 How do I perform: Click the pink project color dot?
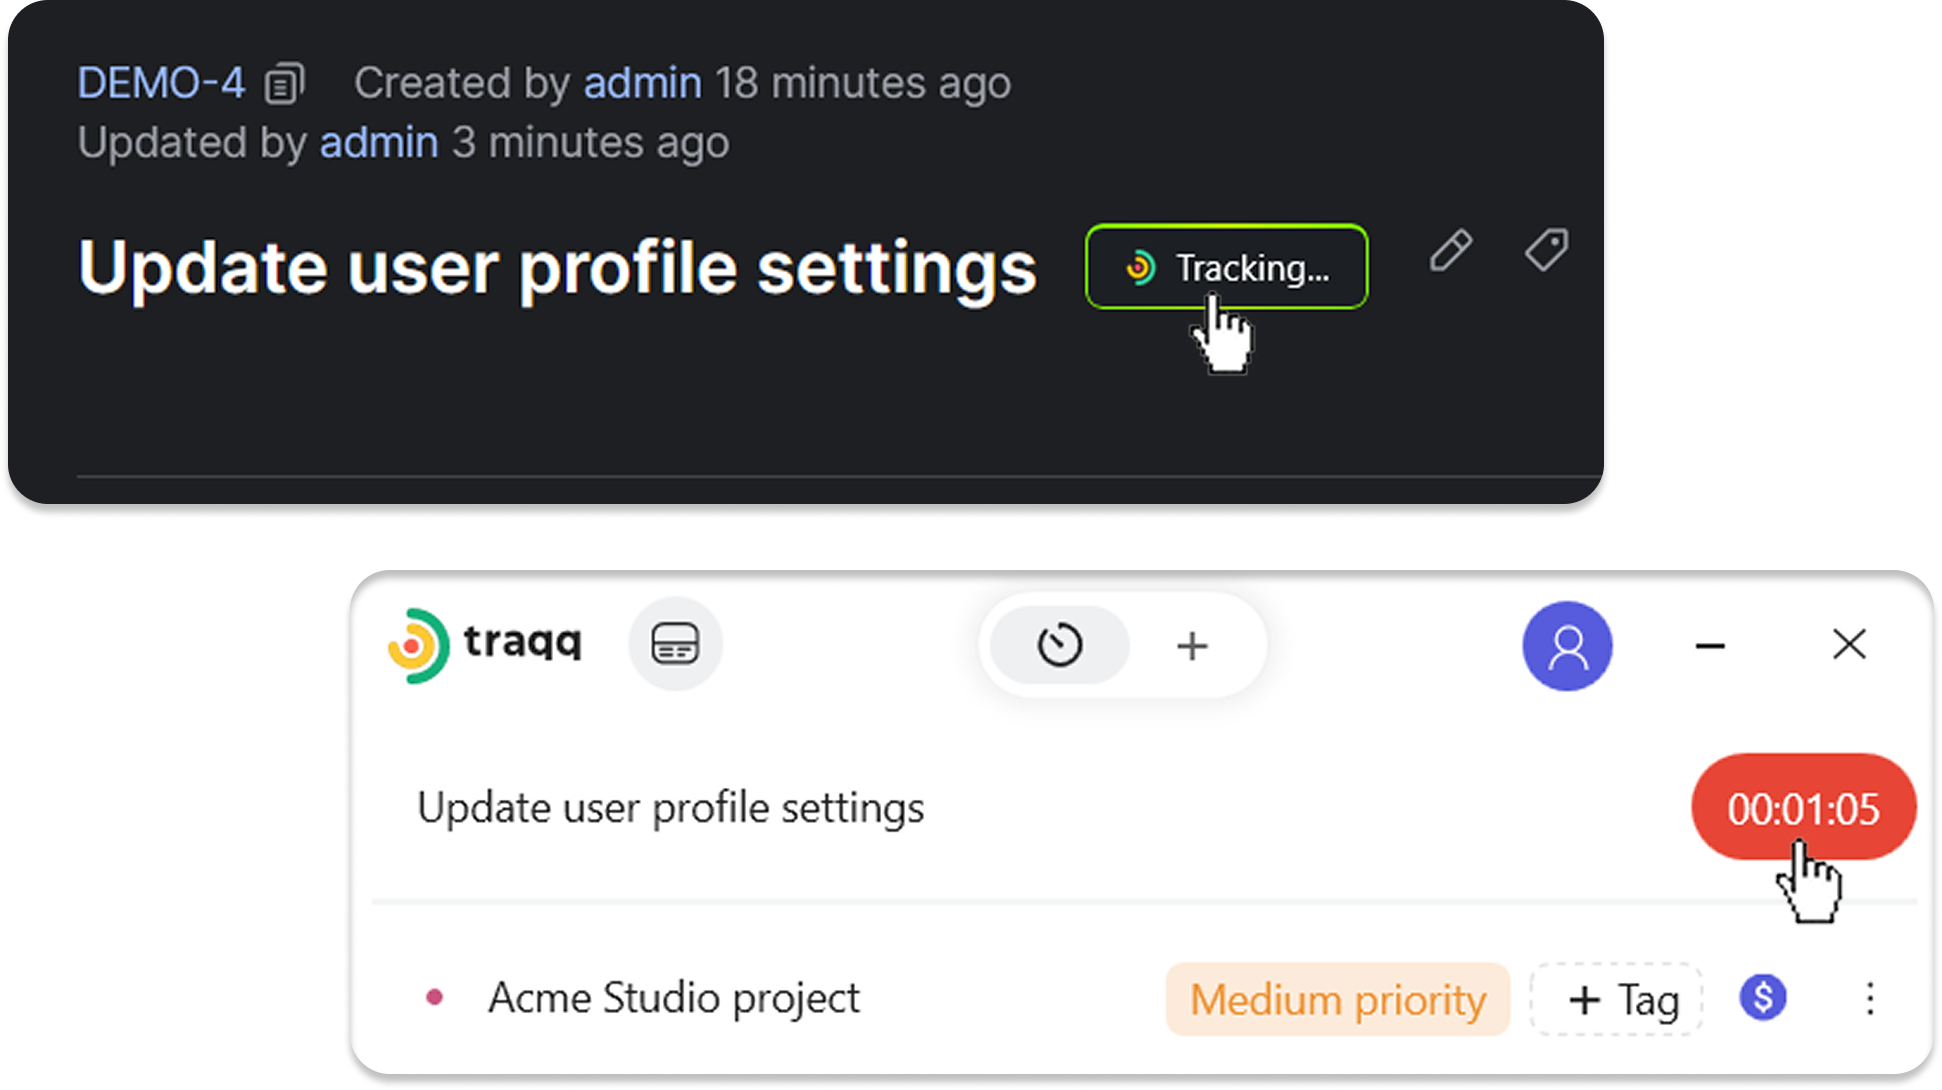[x=435, y=997]
